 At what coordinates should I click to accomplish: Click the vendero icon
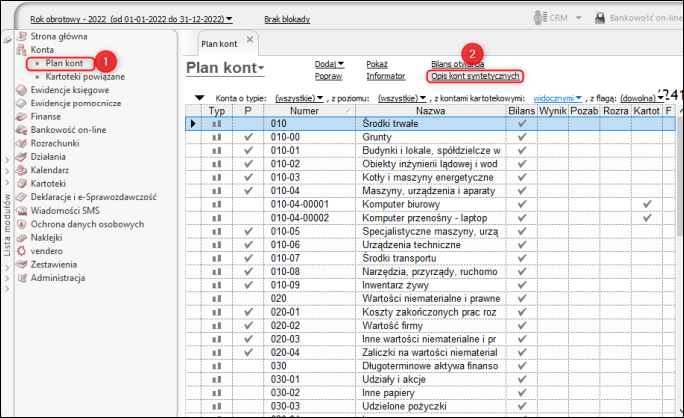[21, 251]
